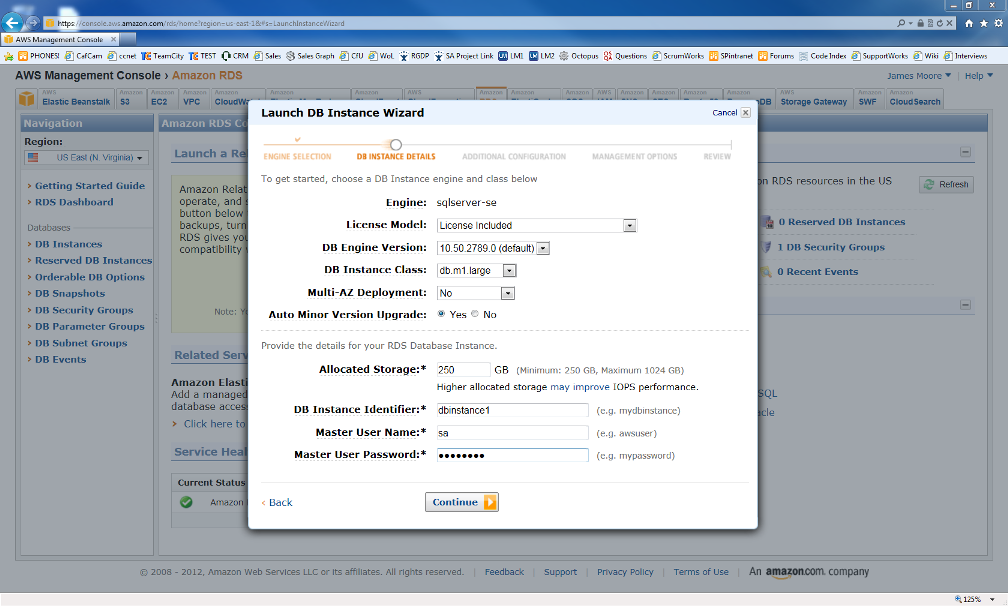Viewport: 1008px width, 606px height.
Task: Click the Continue button
Action: 462,502
